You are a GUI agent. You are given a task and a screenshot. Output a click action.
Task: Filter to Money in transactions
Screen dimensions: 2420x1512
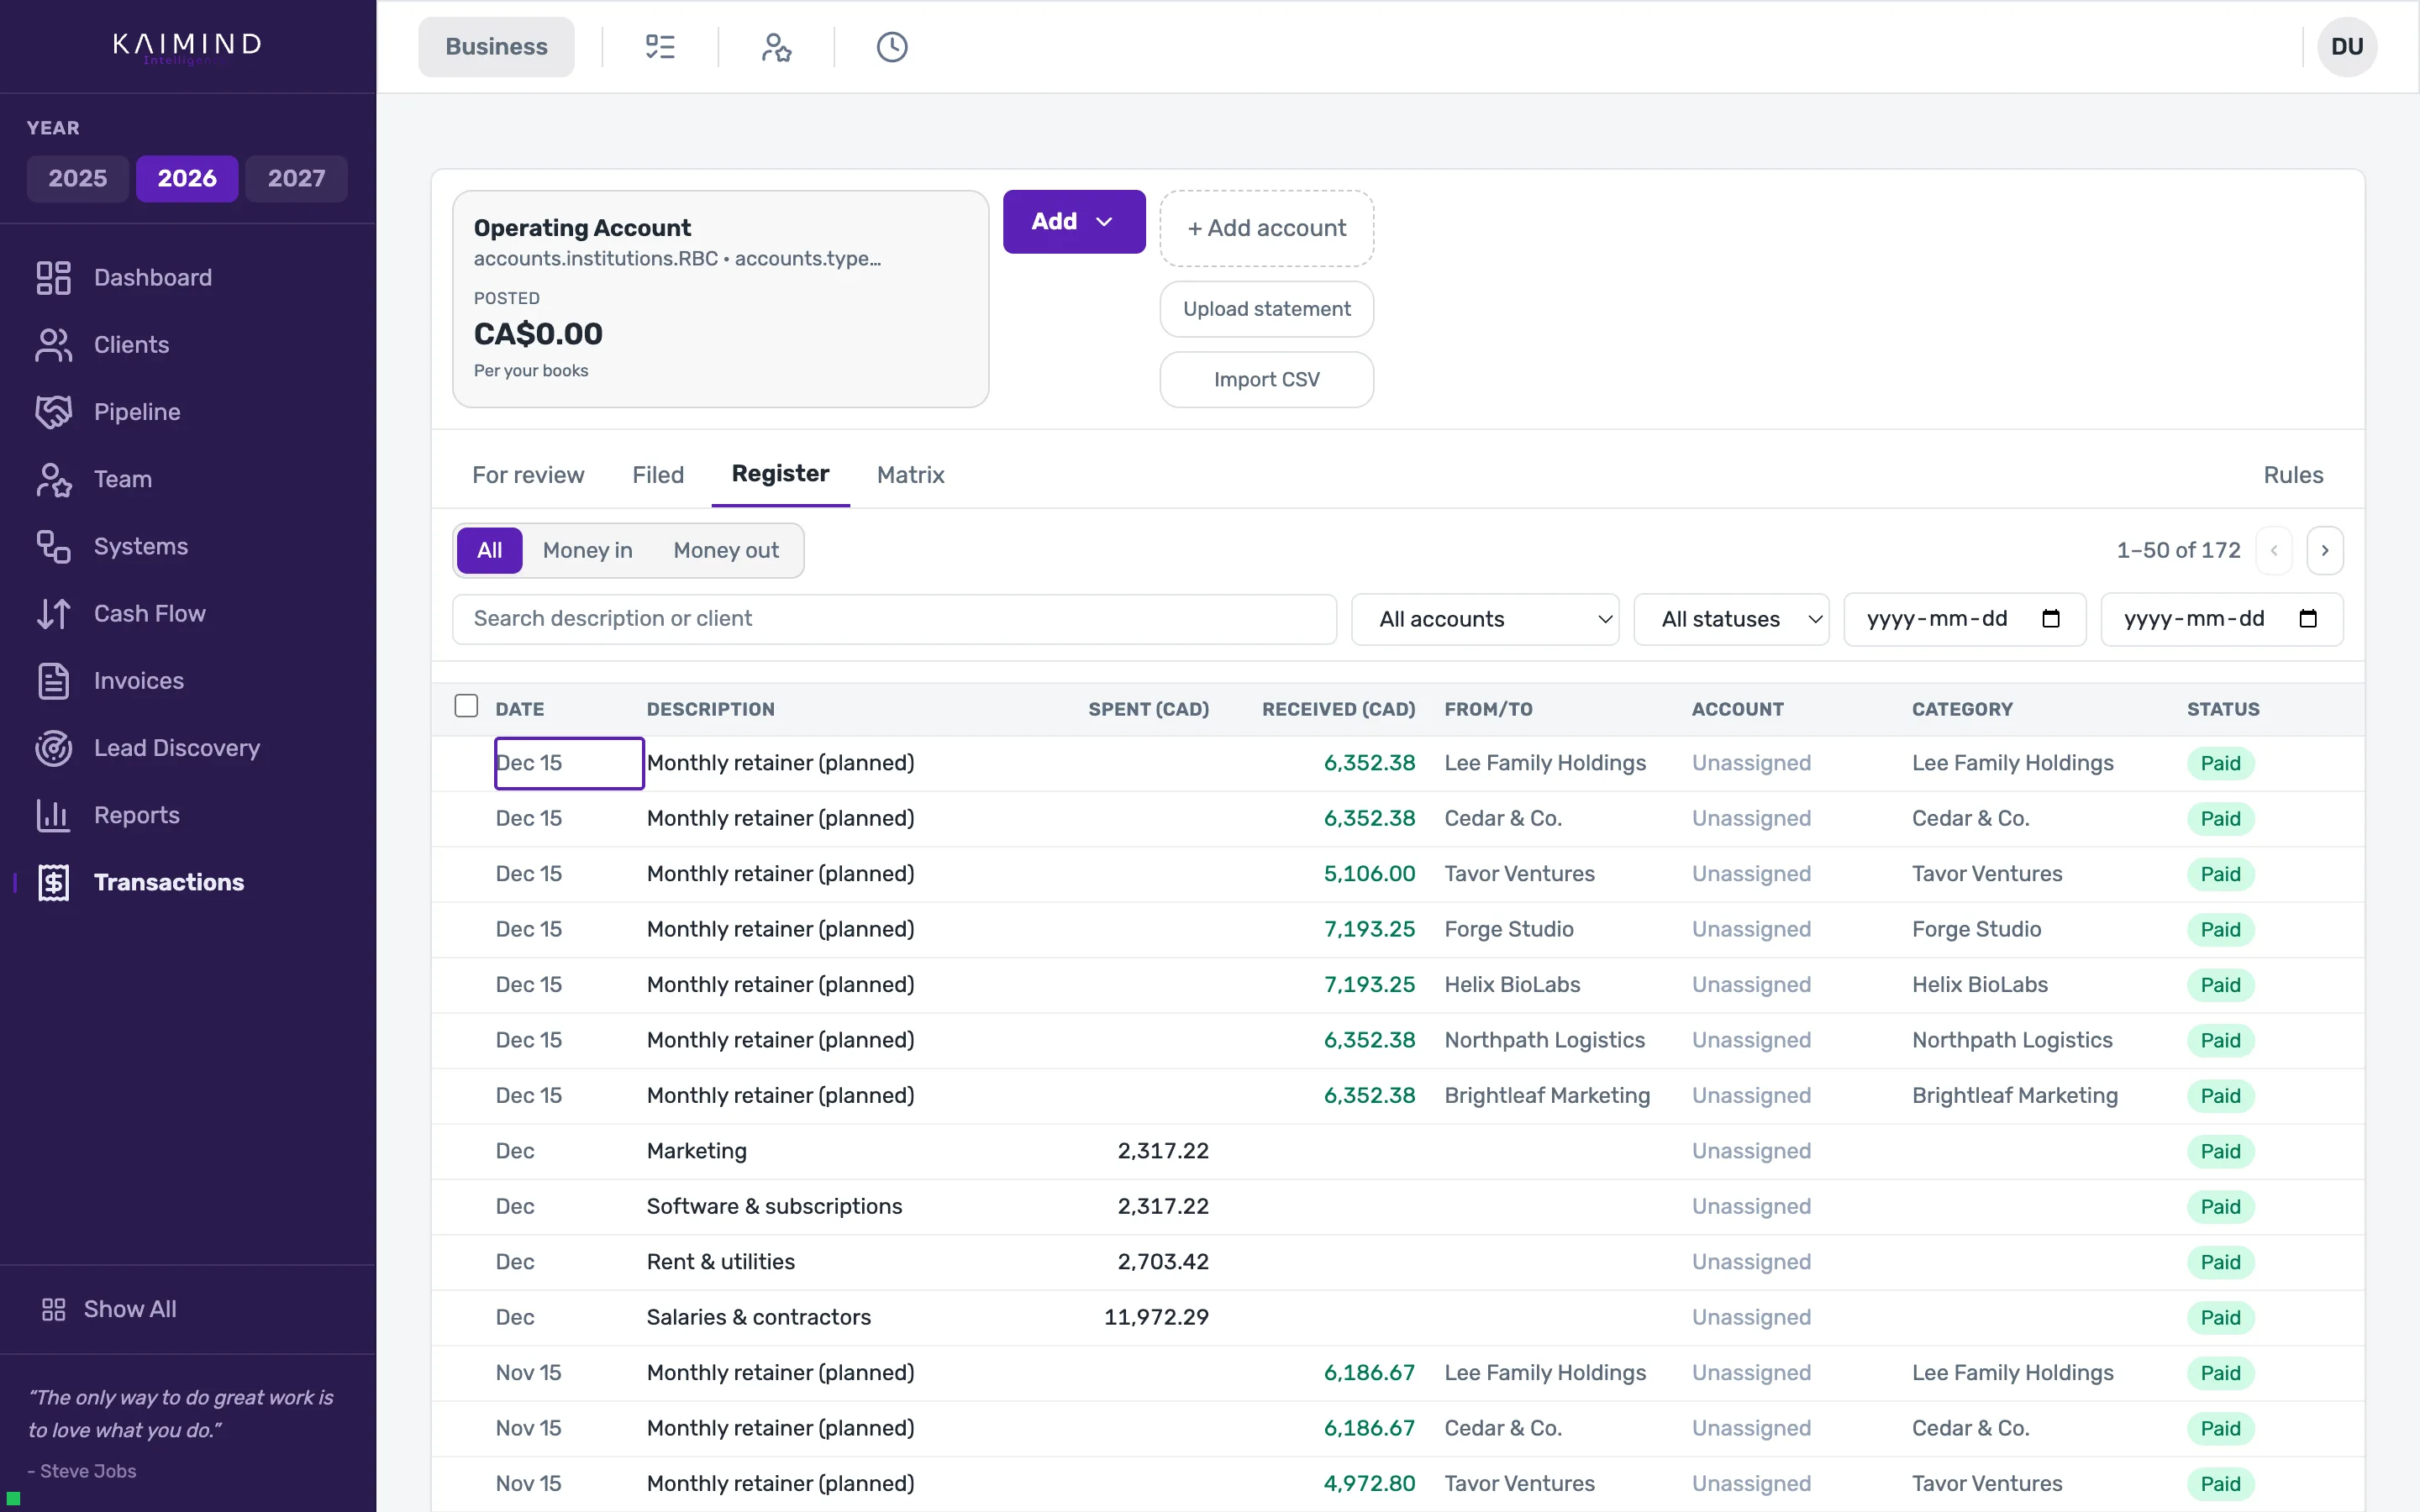[587, 550]
